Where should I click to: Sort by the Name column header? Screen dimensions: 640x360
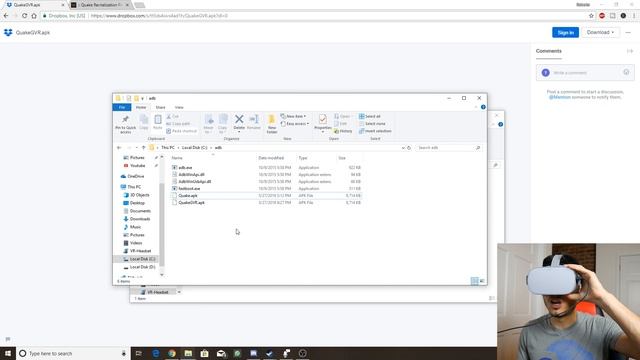pyautogui.click(x=177, y=158)
